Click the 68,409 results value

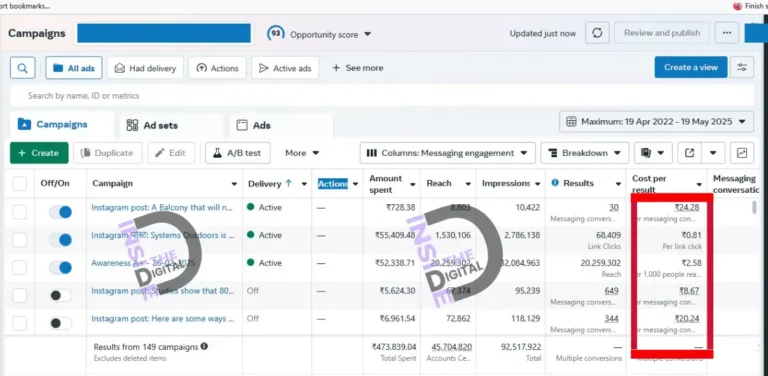pos(608,235)
